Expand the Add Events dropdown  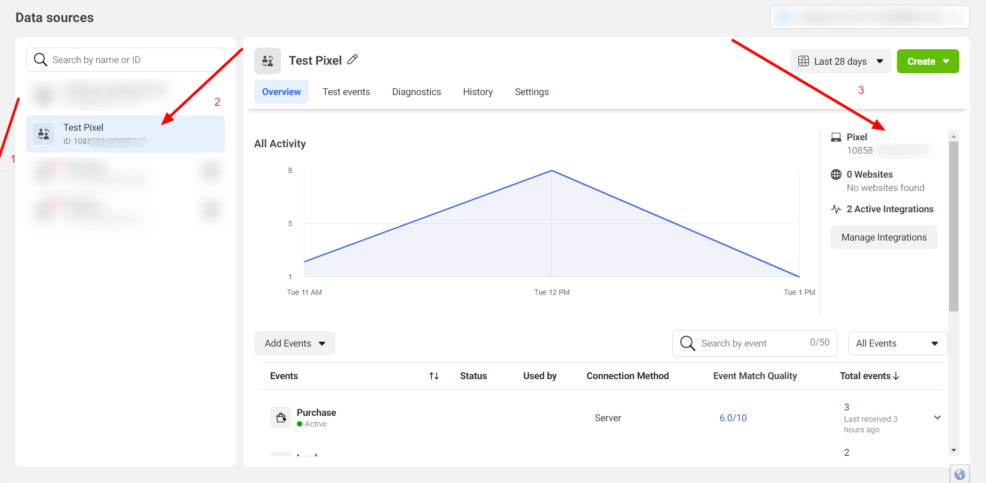click(294, 343)
